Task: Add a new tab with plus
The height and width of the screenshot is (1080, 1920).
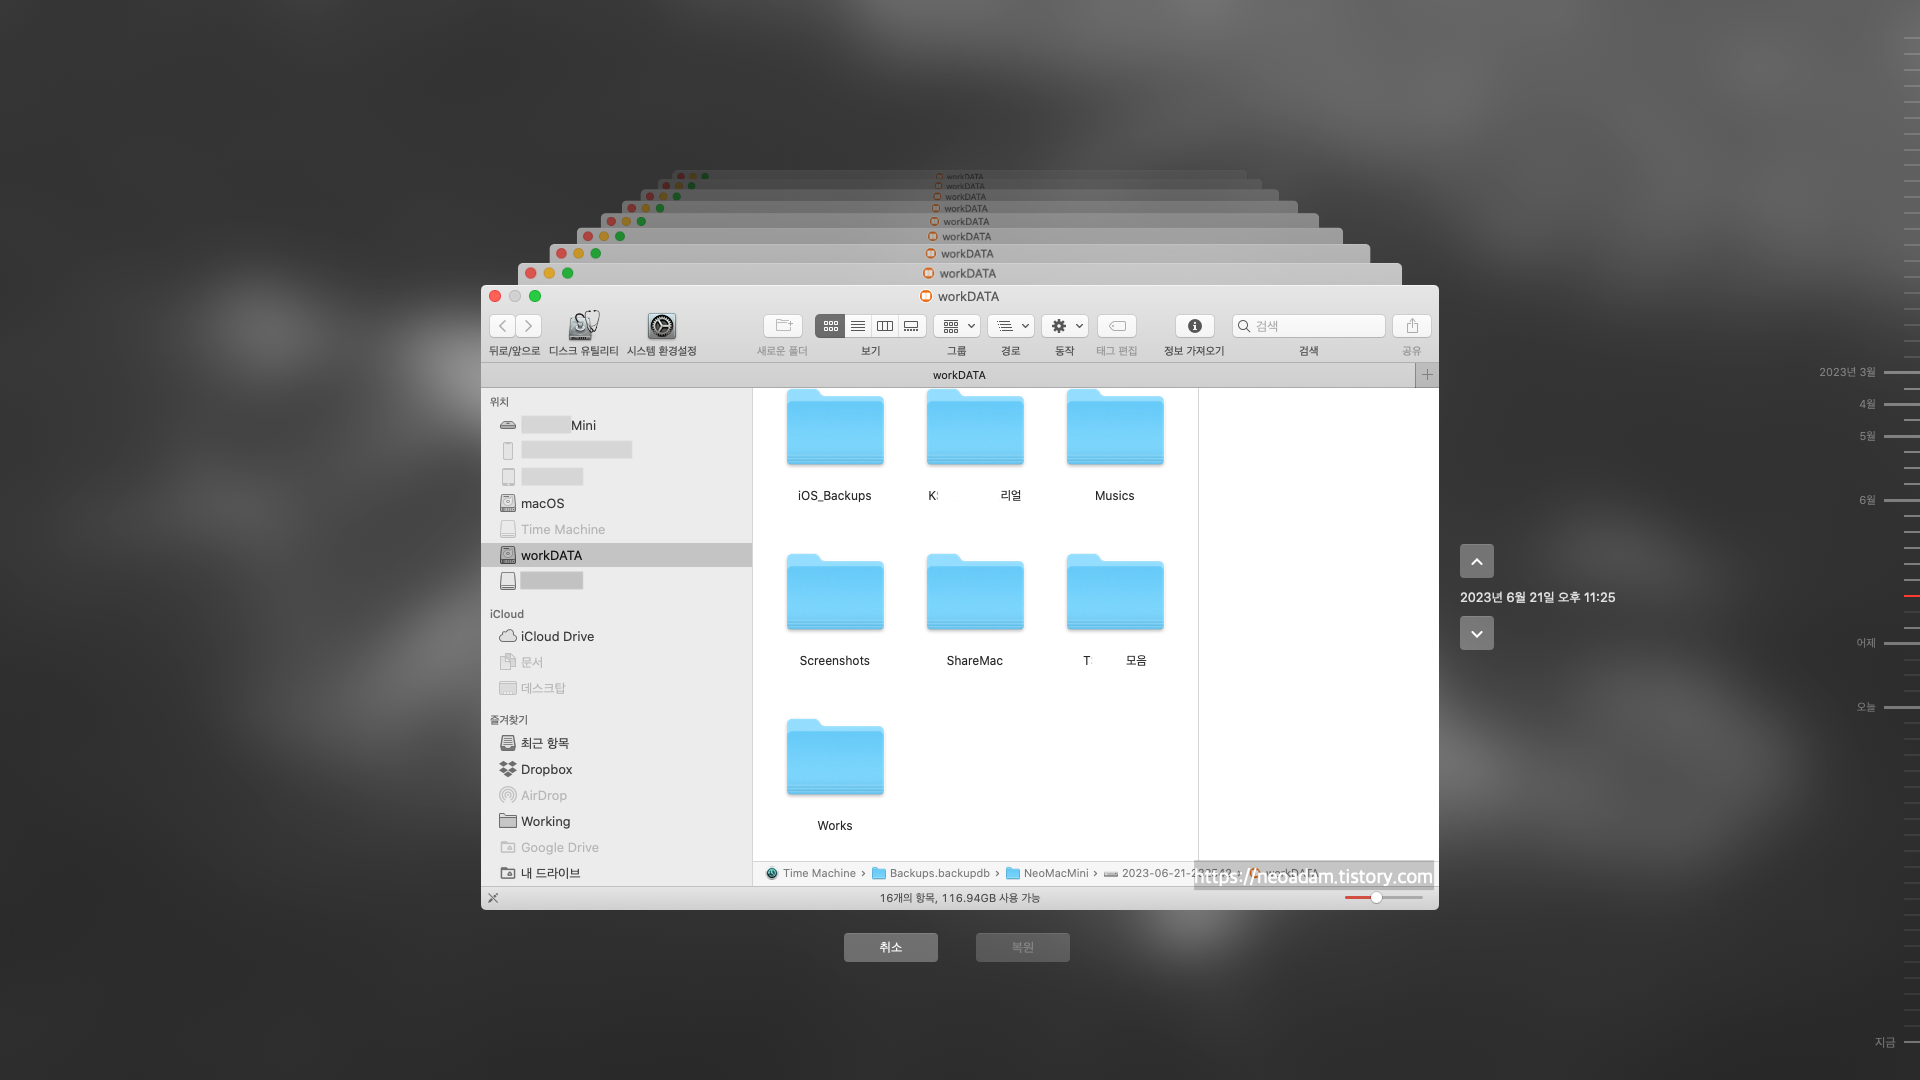Action: (1427, 375)
